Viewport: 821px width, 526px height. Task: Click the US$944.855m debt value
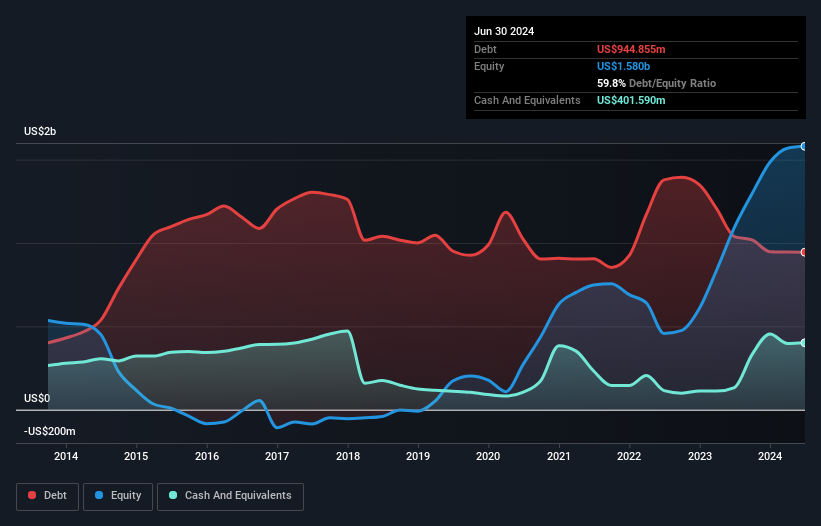point(631,49)
